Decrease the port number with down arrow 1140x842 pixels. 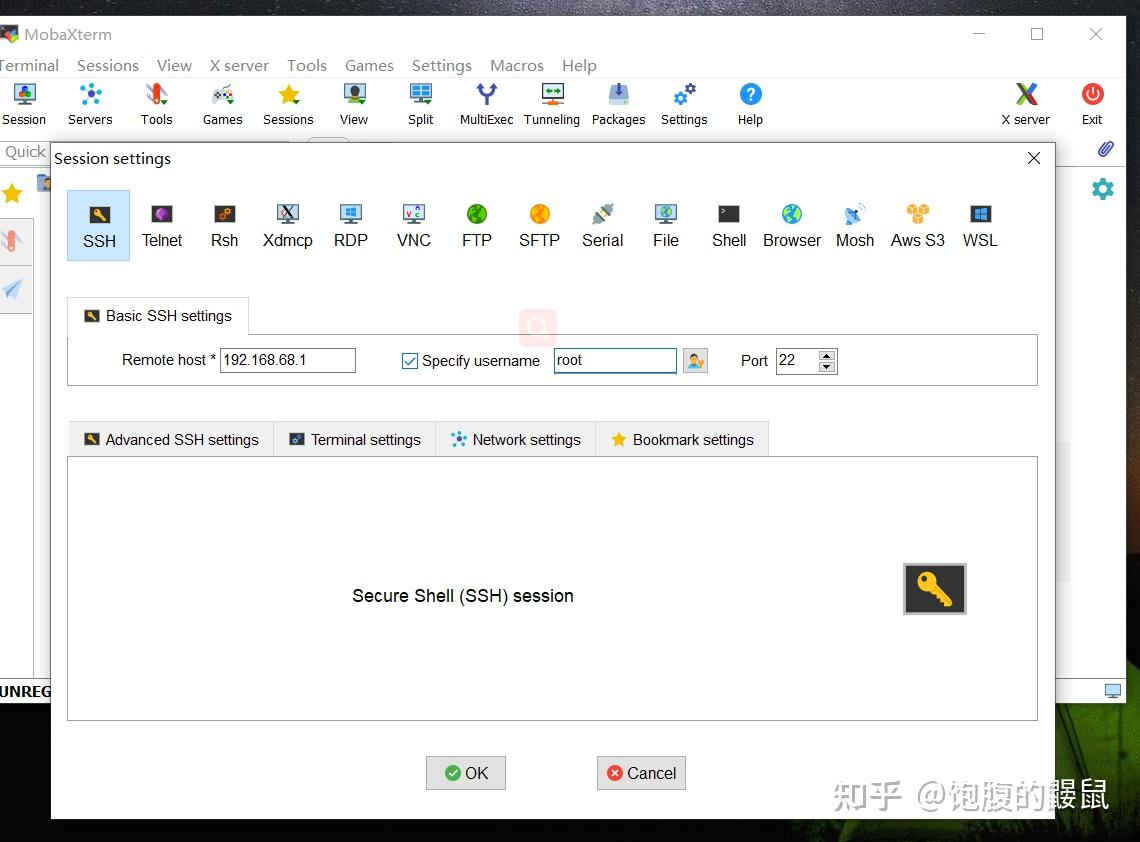(x=827, y=366)
